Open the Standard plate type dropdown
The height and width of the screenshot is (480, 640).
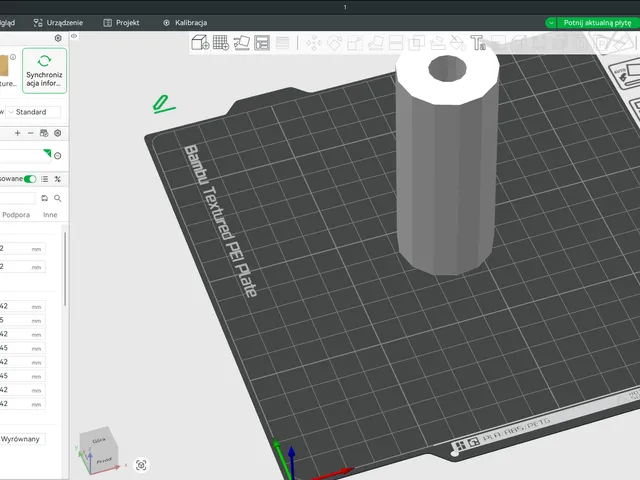[x=35, y=112]
